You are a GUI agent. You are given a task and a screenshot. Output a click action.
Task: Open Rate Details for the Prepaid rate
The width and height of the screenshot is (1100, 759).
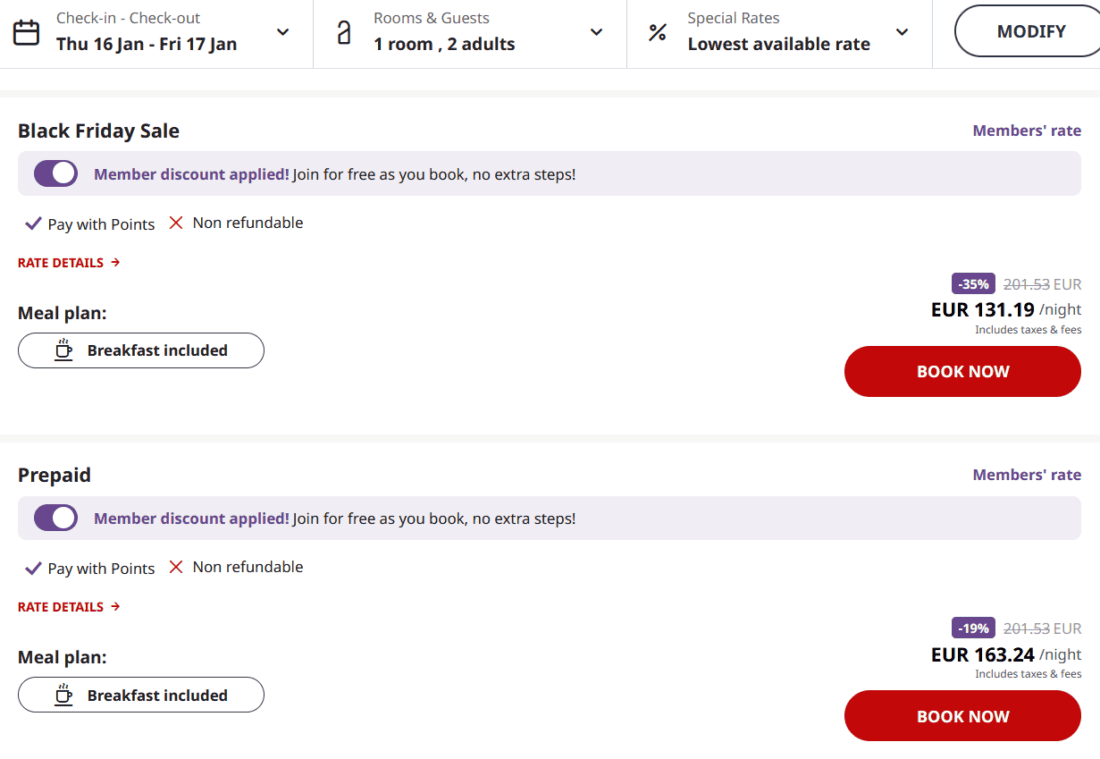click(62, 607)
